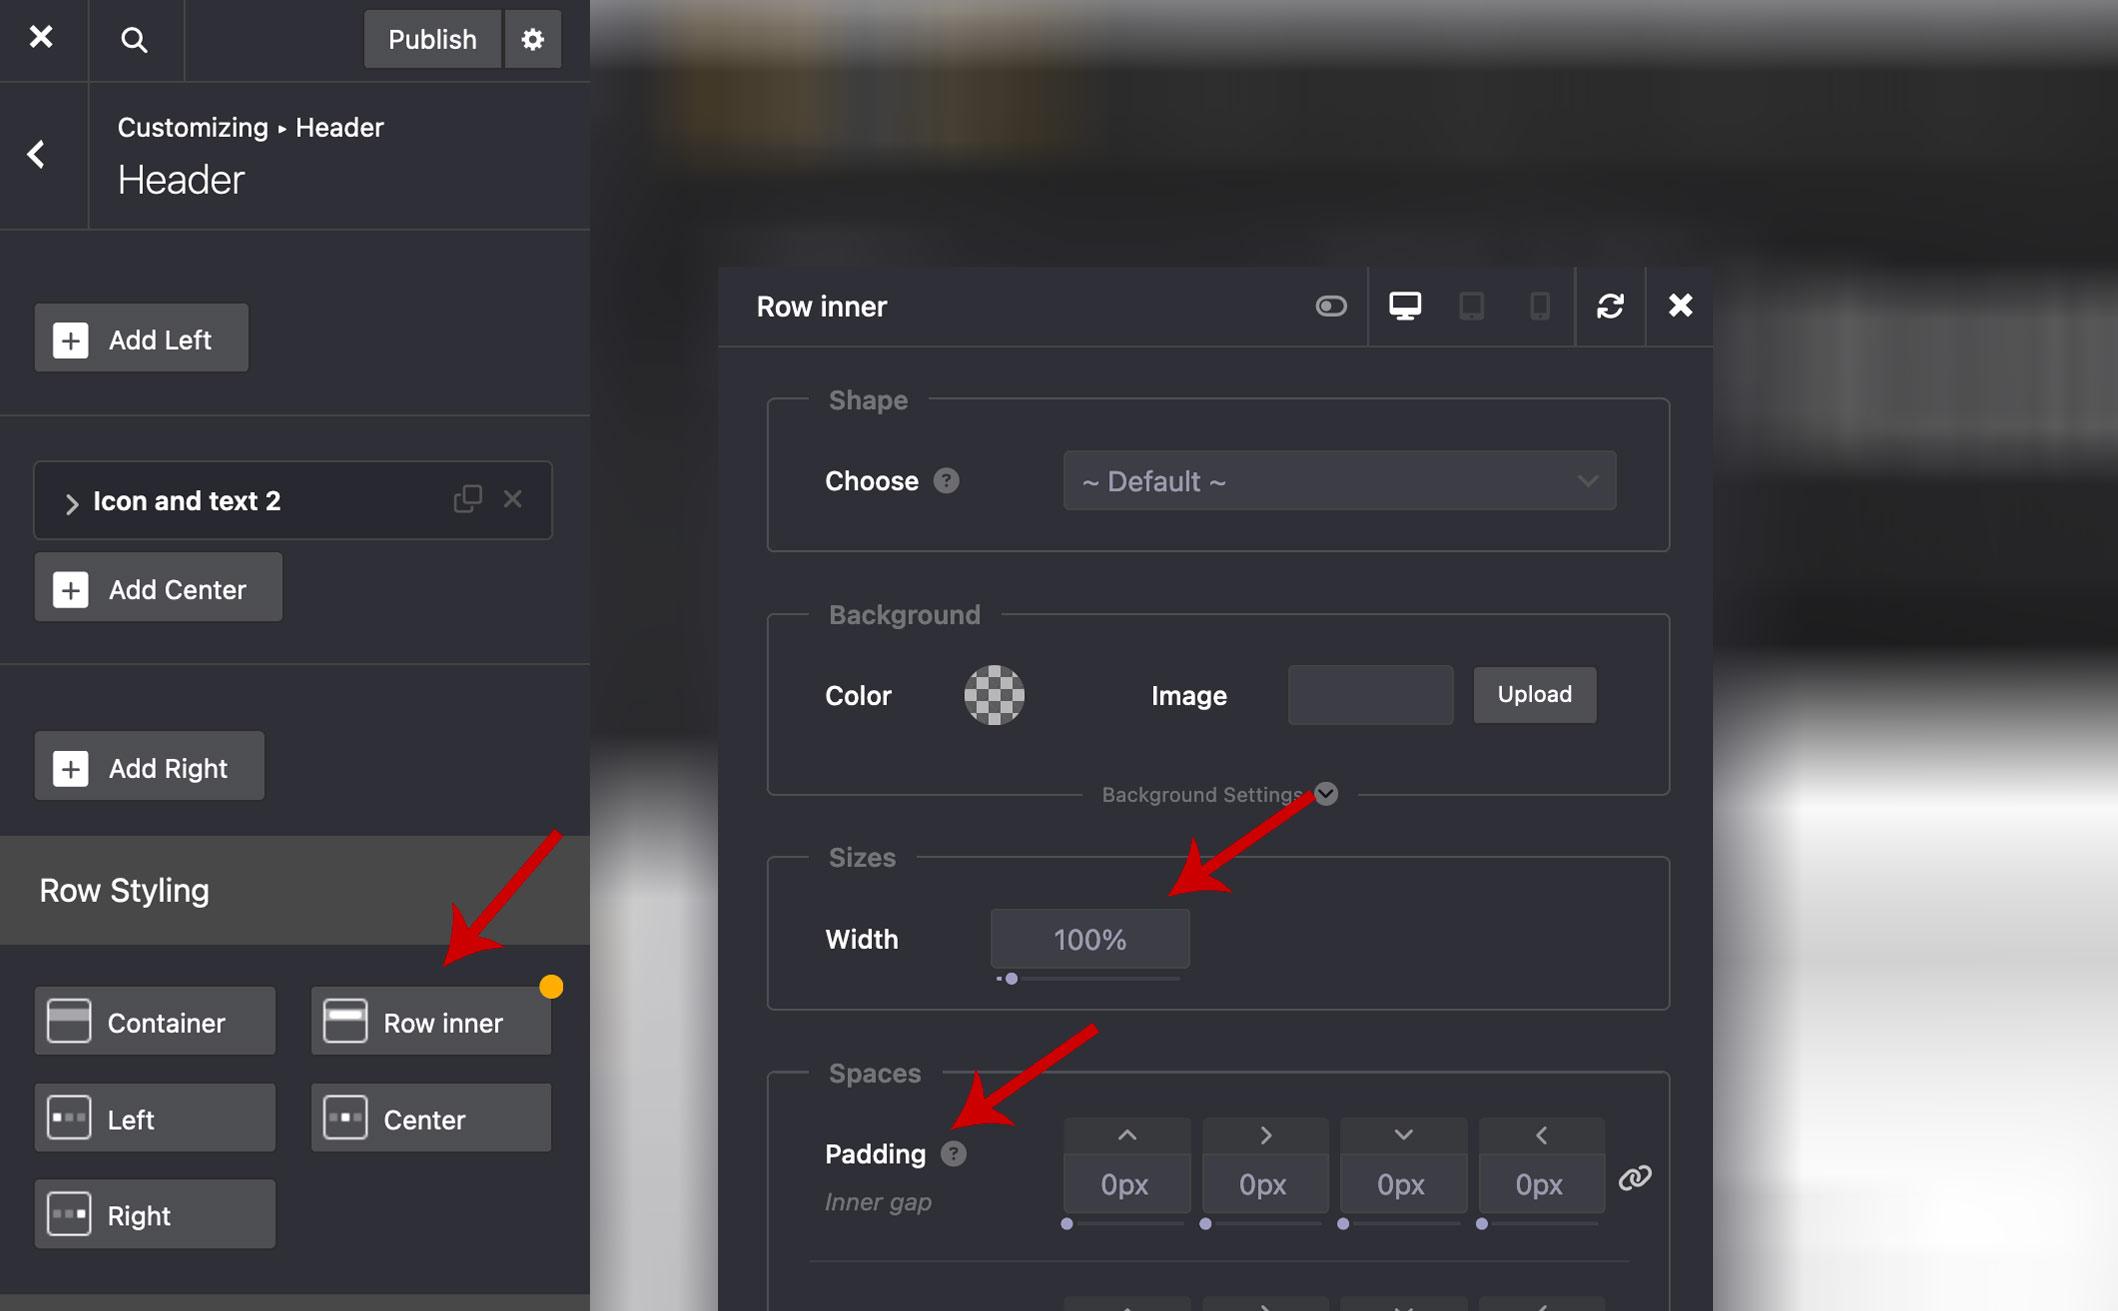Duplicate the Icon and text 2 element

click(x=467, y=499)
